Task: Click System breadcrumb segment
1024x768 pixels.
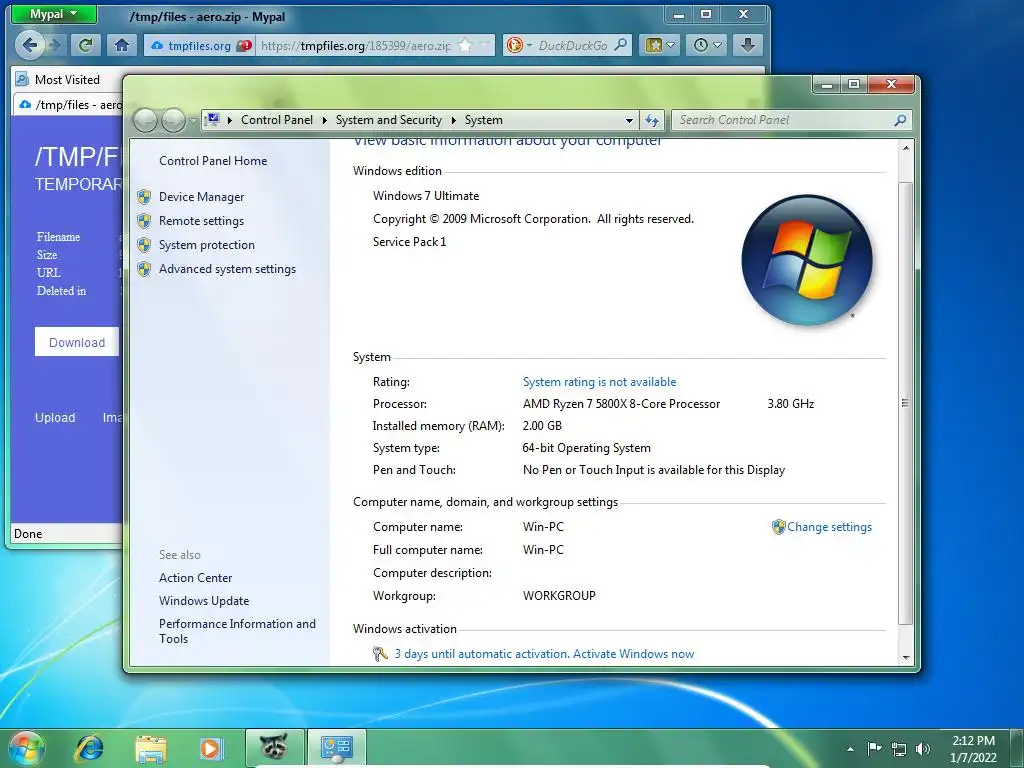Action: point(483,120)
